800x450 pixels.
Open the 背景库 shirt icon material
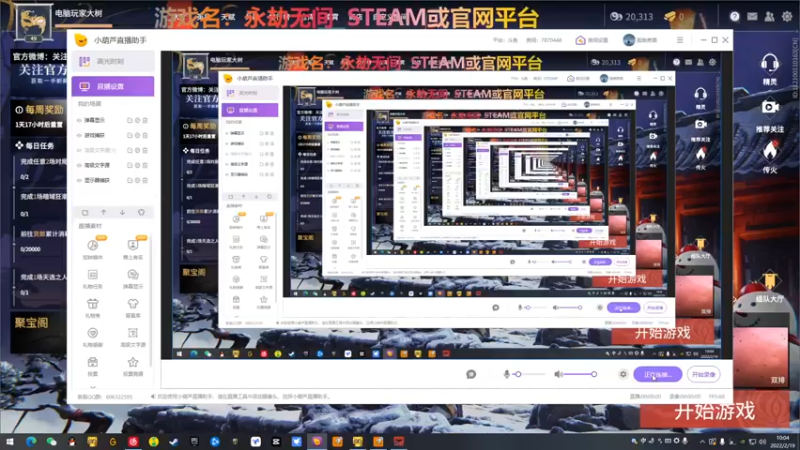tap(133, 308)
